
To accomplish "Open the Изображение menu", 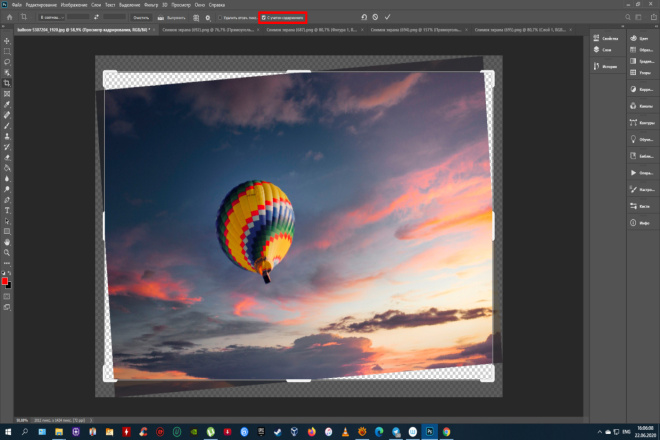I will (74, 5).
